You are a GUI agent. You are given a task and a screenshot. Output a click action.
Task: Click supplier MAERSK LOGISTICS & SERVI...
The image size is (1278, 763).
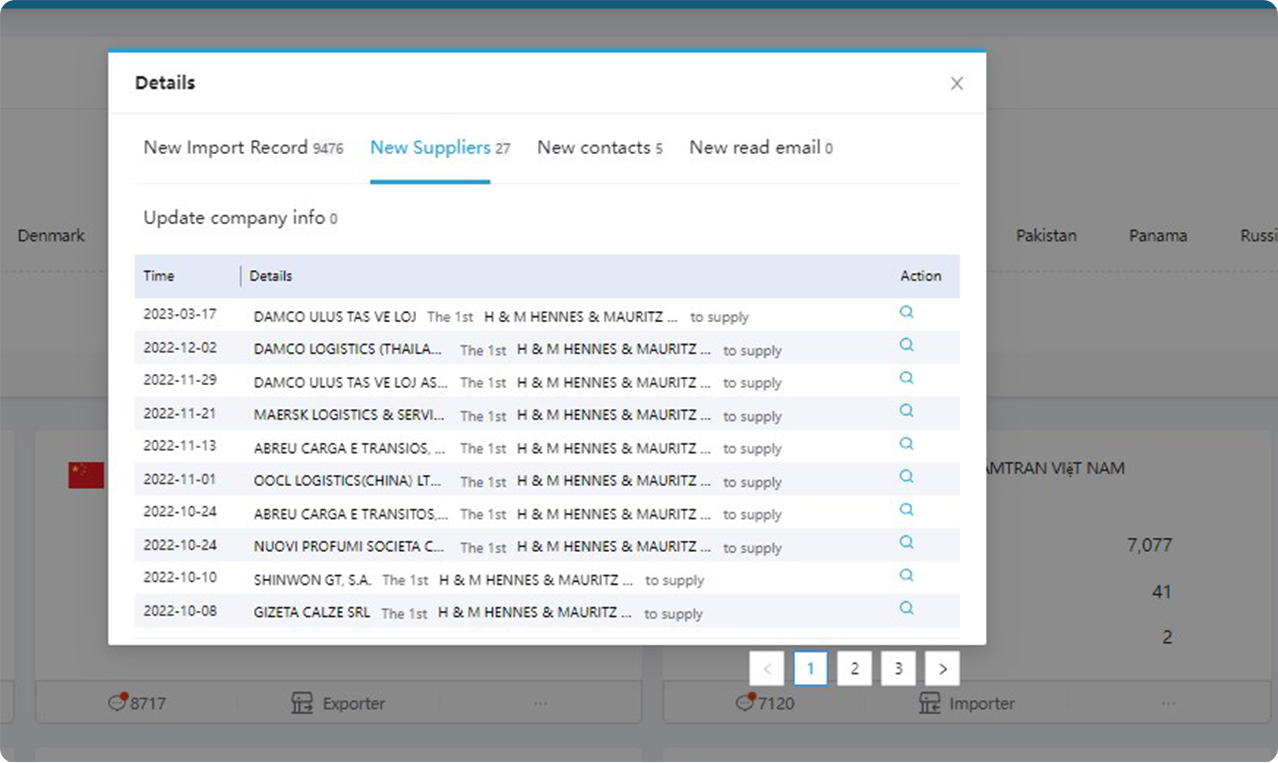(350, 415)
